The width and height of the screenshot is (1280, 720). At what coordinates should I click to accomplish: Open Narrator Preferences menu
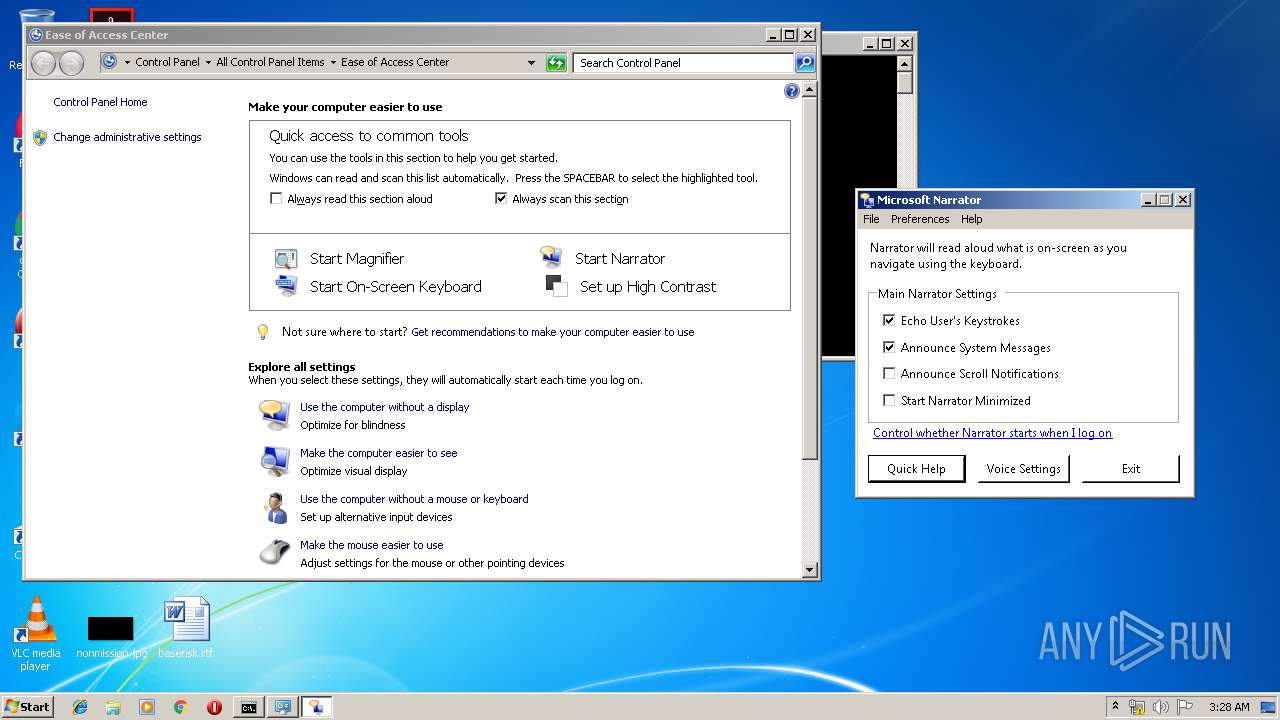(920, 219)
